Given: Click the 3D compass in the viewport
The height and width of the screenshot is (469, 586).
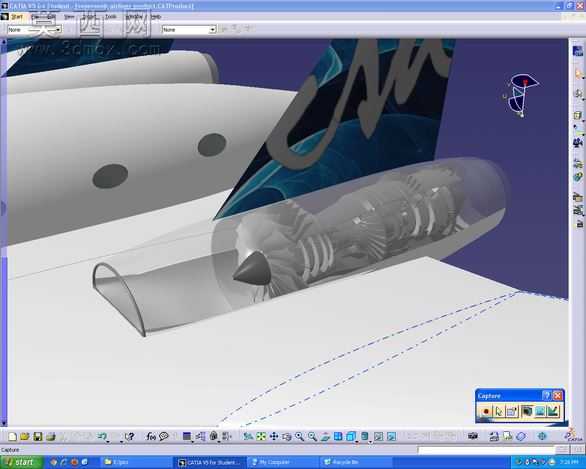Looking at the screenshot, I should (x=521, y=95).
